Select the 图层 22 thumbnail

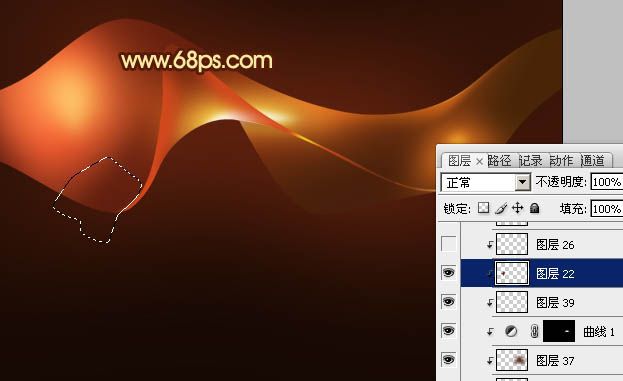(512, 273)
